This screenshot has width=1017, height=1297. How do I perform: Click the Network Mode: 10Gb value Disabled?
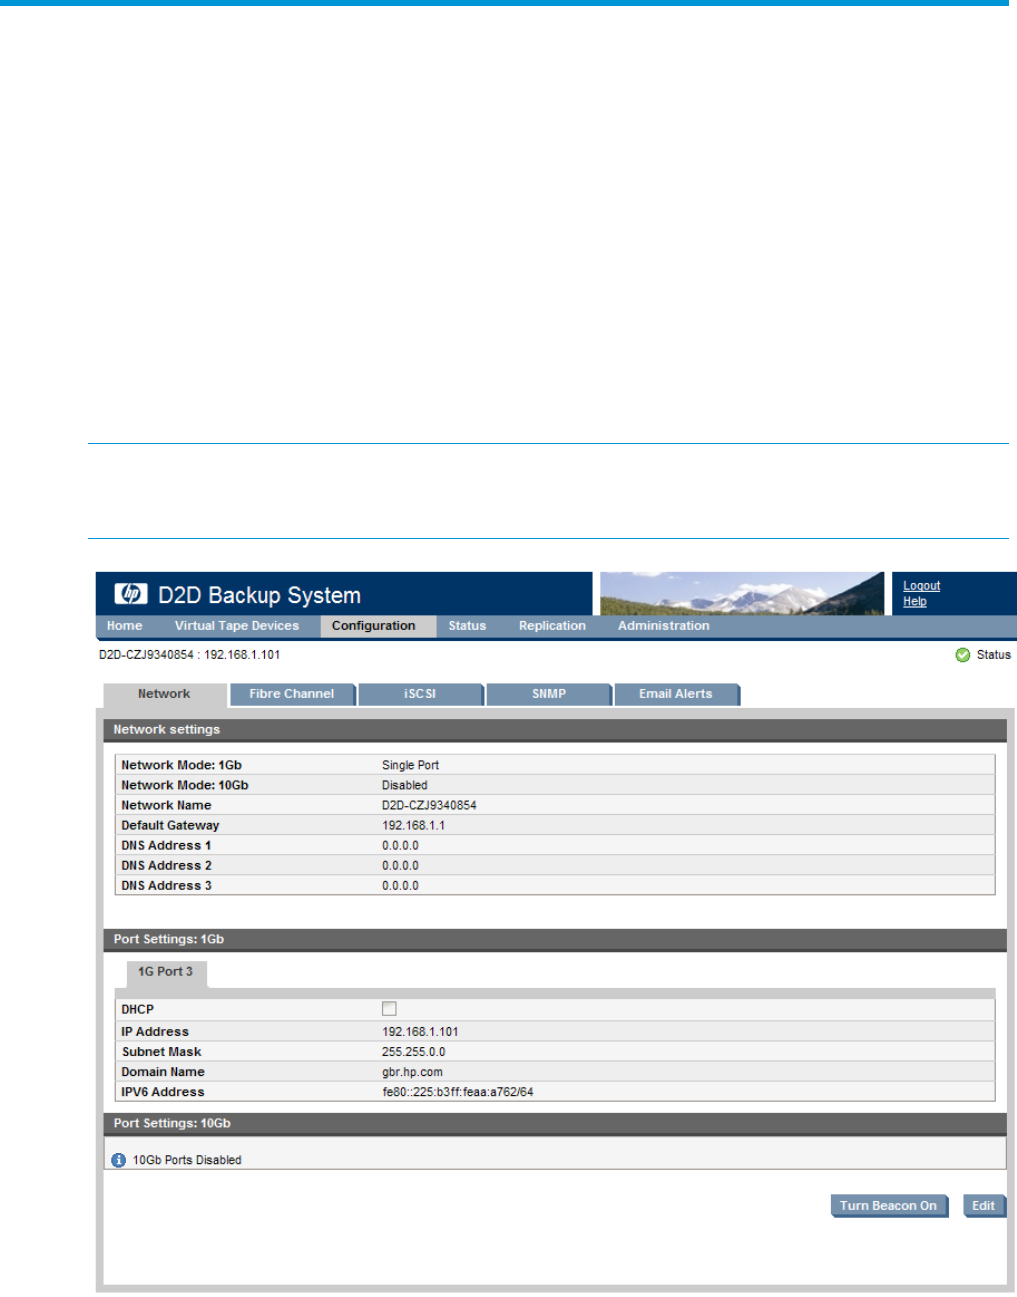[405, 786]
